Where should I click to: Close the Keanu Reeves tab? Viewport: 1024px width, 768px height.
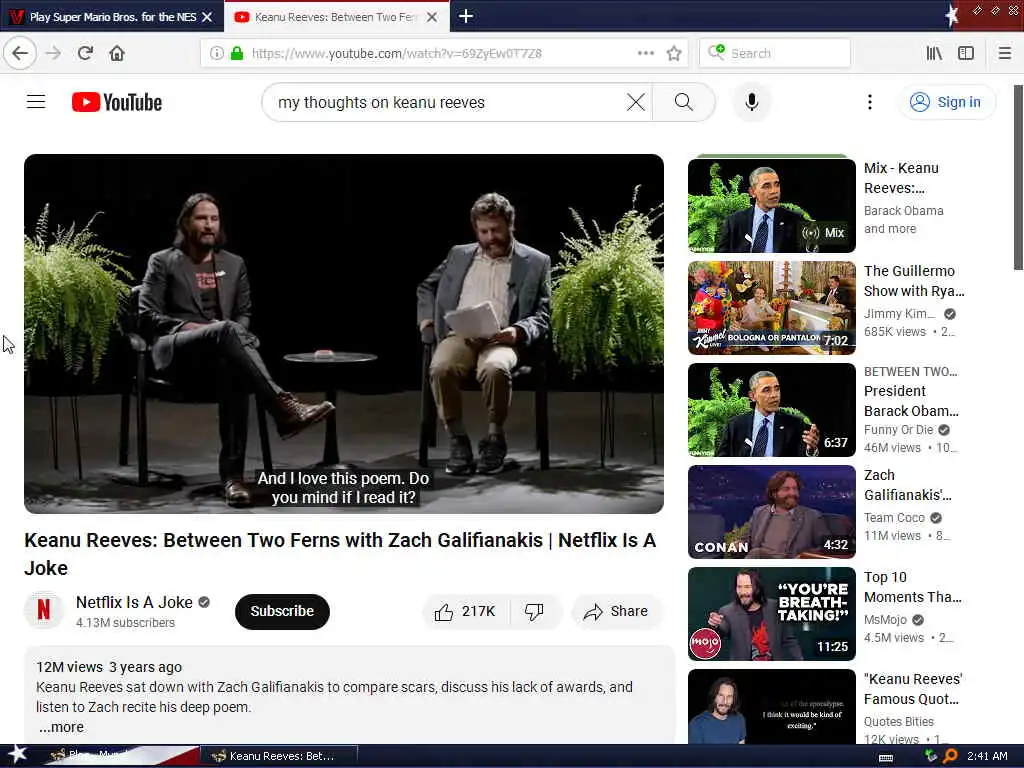point(432,17)
